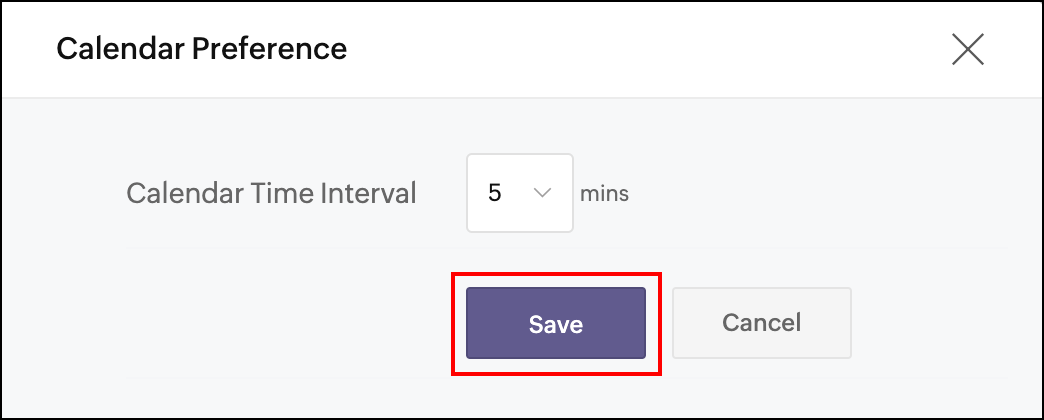Confirm settings with the Save button
This screenshot has width=1044, height=420.
[556, 323]
